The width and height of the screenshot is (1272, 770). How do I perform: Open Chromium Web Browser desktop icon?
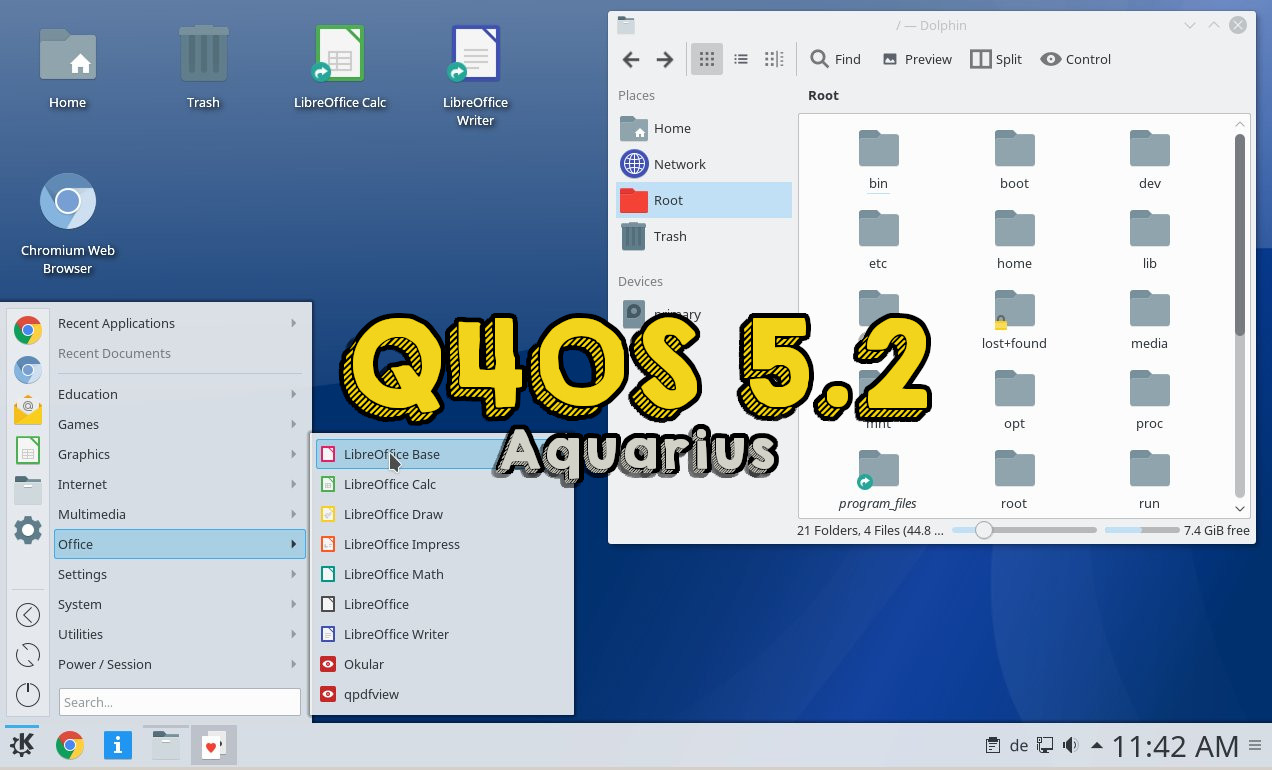(x=68, y=224)
